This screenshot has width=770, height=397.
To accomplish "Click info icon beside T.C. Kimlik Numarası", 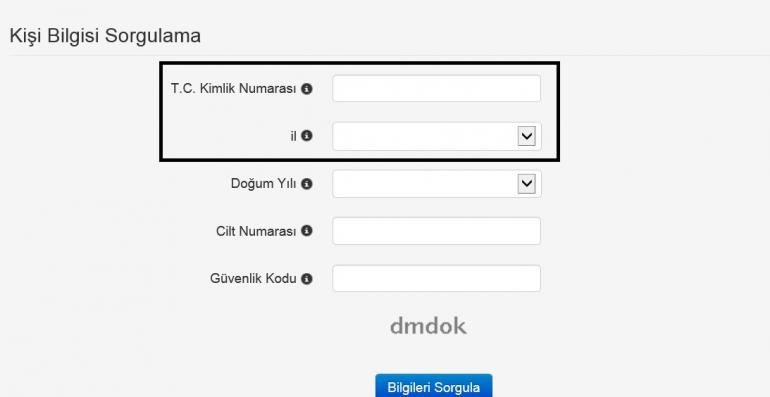I will coord(307,89).
